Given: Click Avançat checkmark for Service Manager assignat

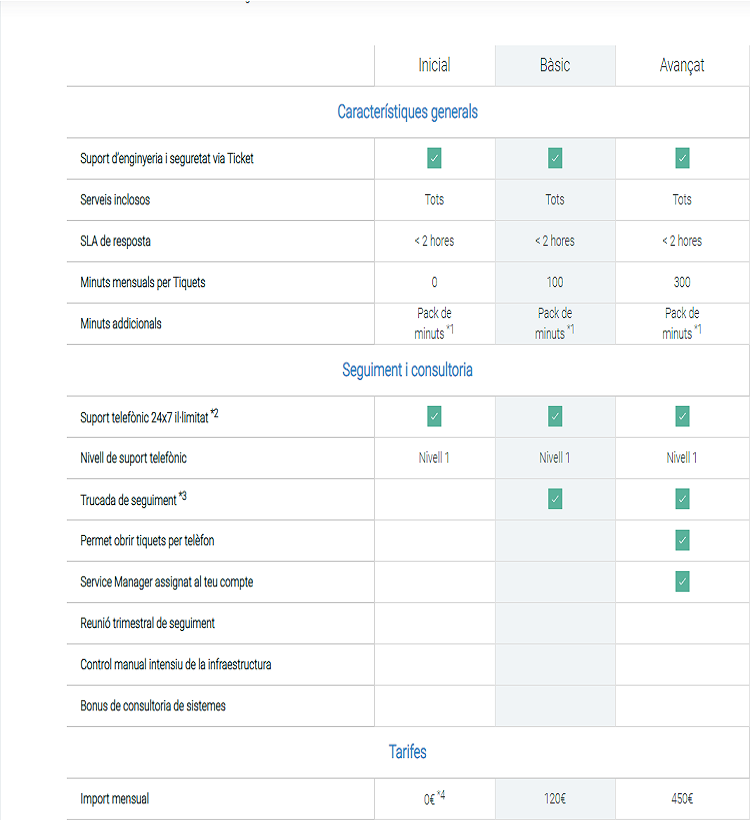Looking at the screenshot, I should pyautogui.click(x=682, y=582).
